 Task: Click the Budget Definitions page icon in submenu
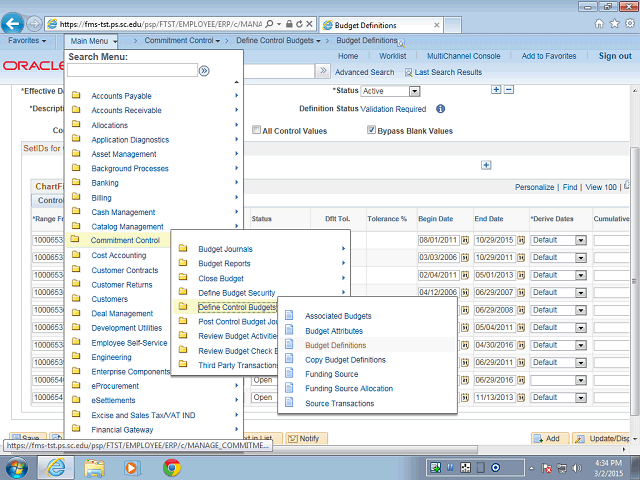290,345
